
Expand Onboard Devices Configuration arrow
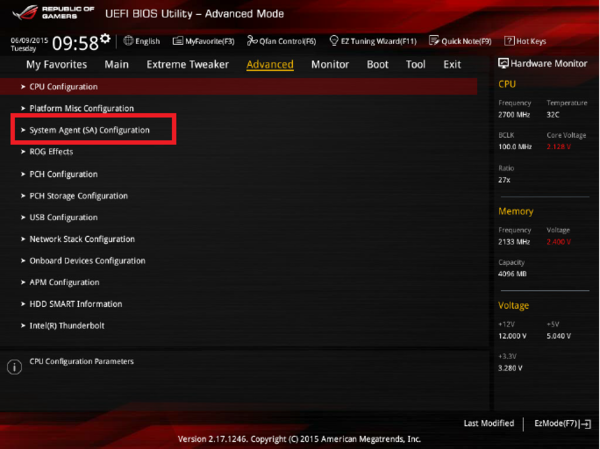[x=23, y=261]
